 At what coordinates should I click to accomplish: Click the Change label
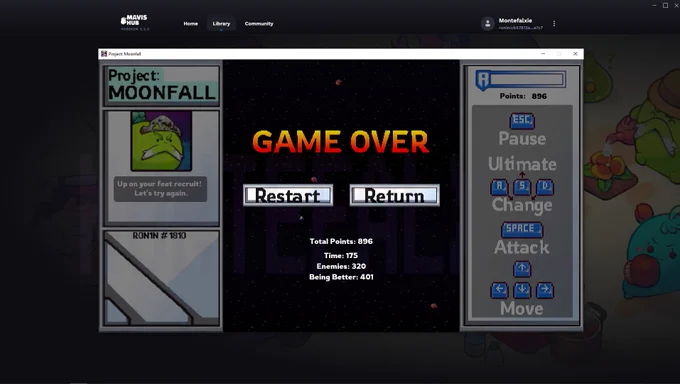(522, 205)
